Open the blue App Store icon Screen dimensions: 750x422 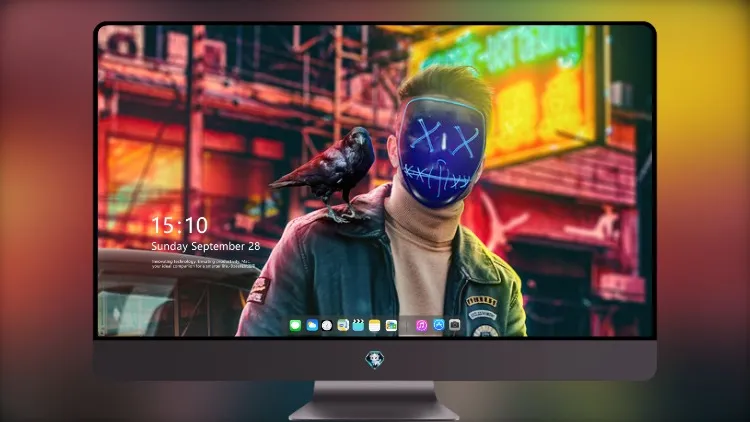439,325
